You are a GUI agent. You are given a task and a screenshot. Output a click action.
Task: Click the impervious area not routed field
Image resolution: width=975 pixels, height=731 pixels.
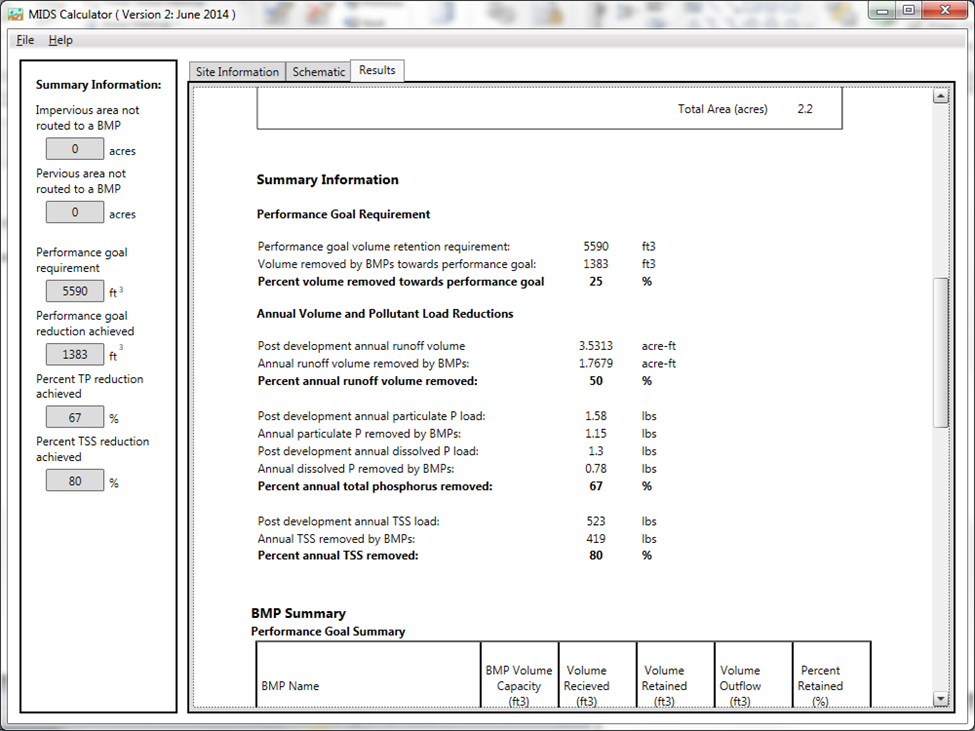[75, 149]
